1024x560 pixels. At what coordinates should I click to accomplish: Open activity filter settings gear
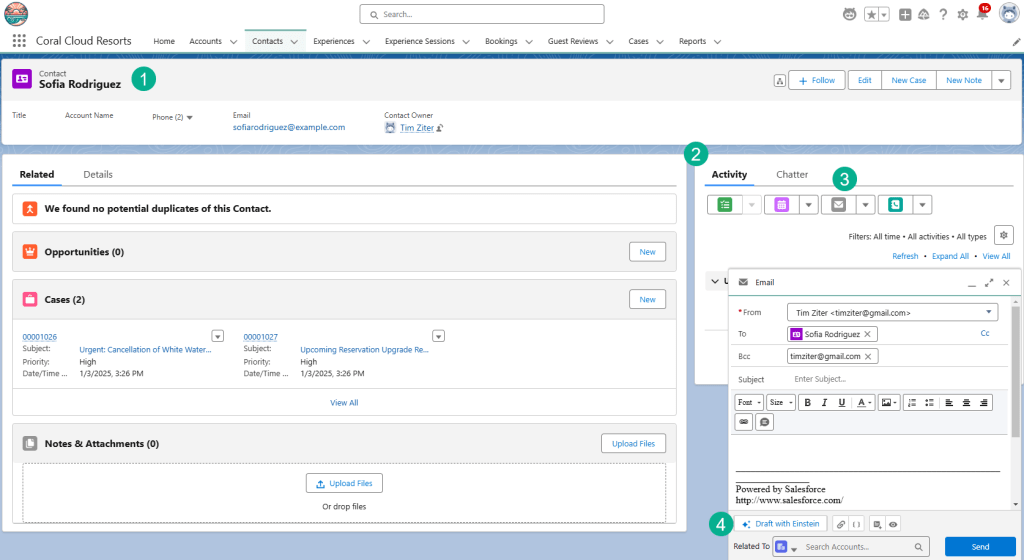(1004, 235)
